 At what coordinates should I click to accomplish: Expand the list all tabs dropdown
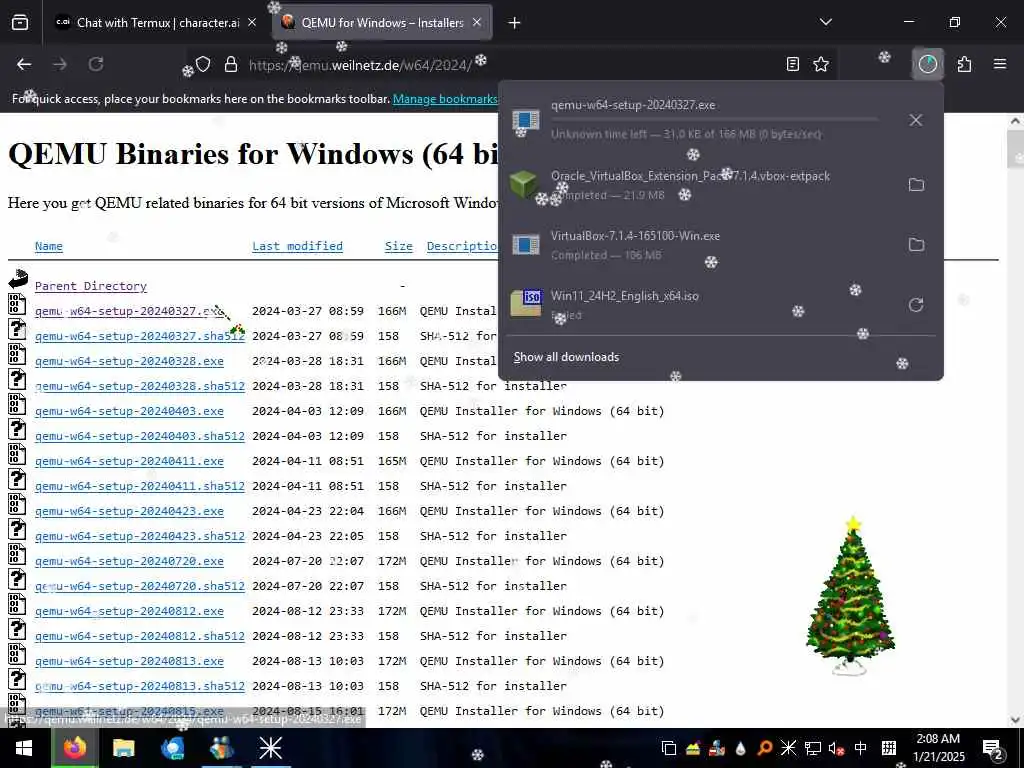(x=826, y=22)
